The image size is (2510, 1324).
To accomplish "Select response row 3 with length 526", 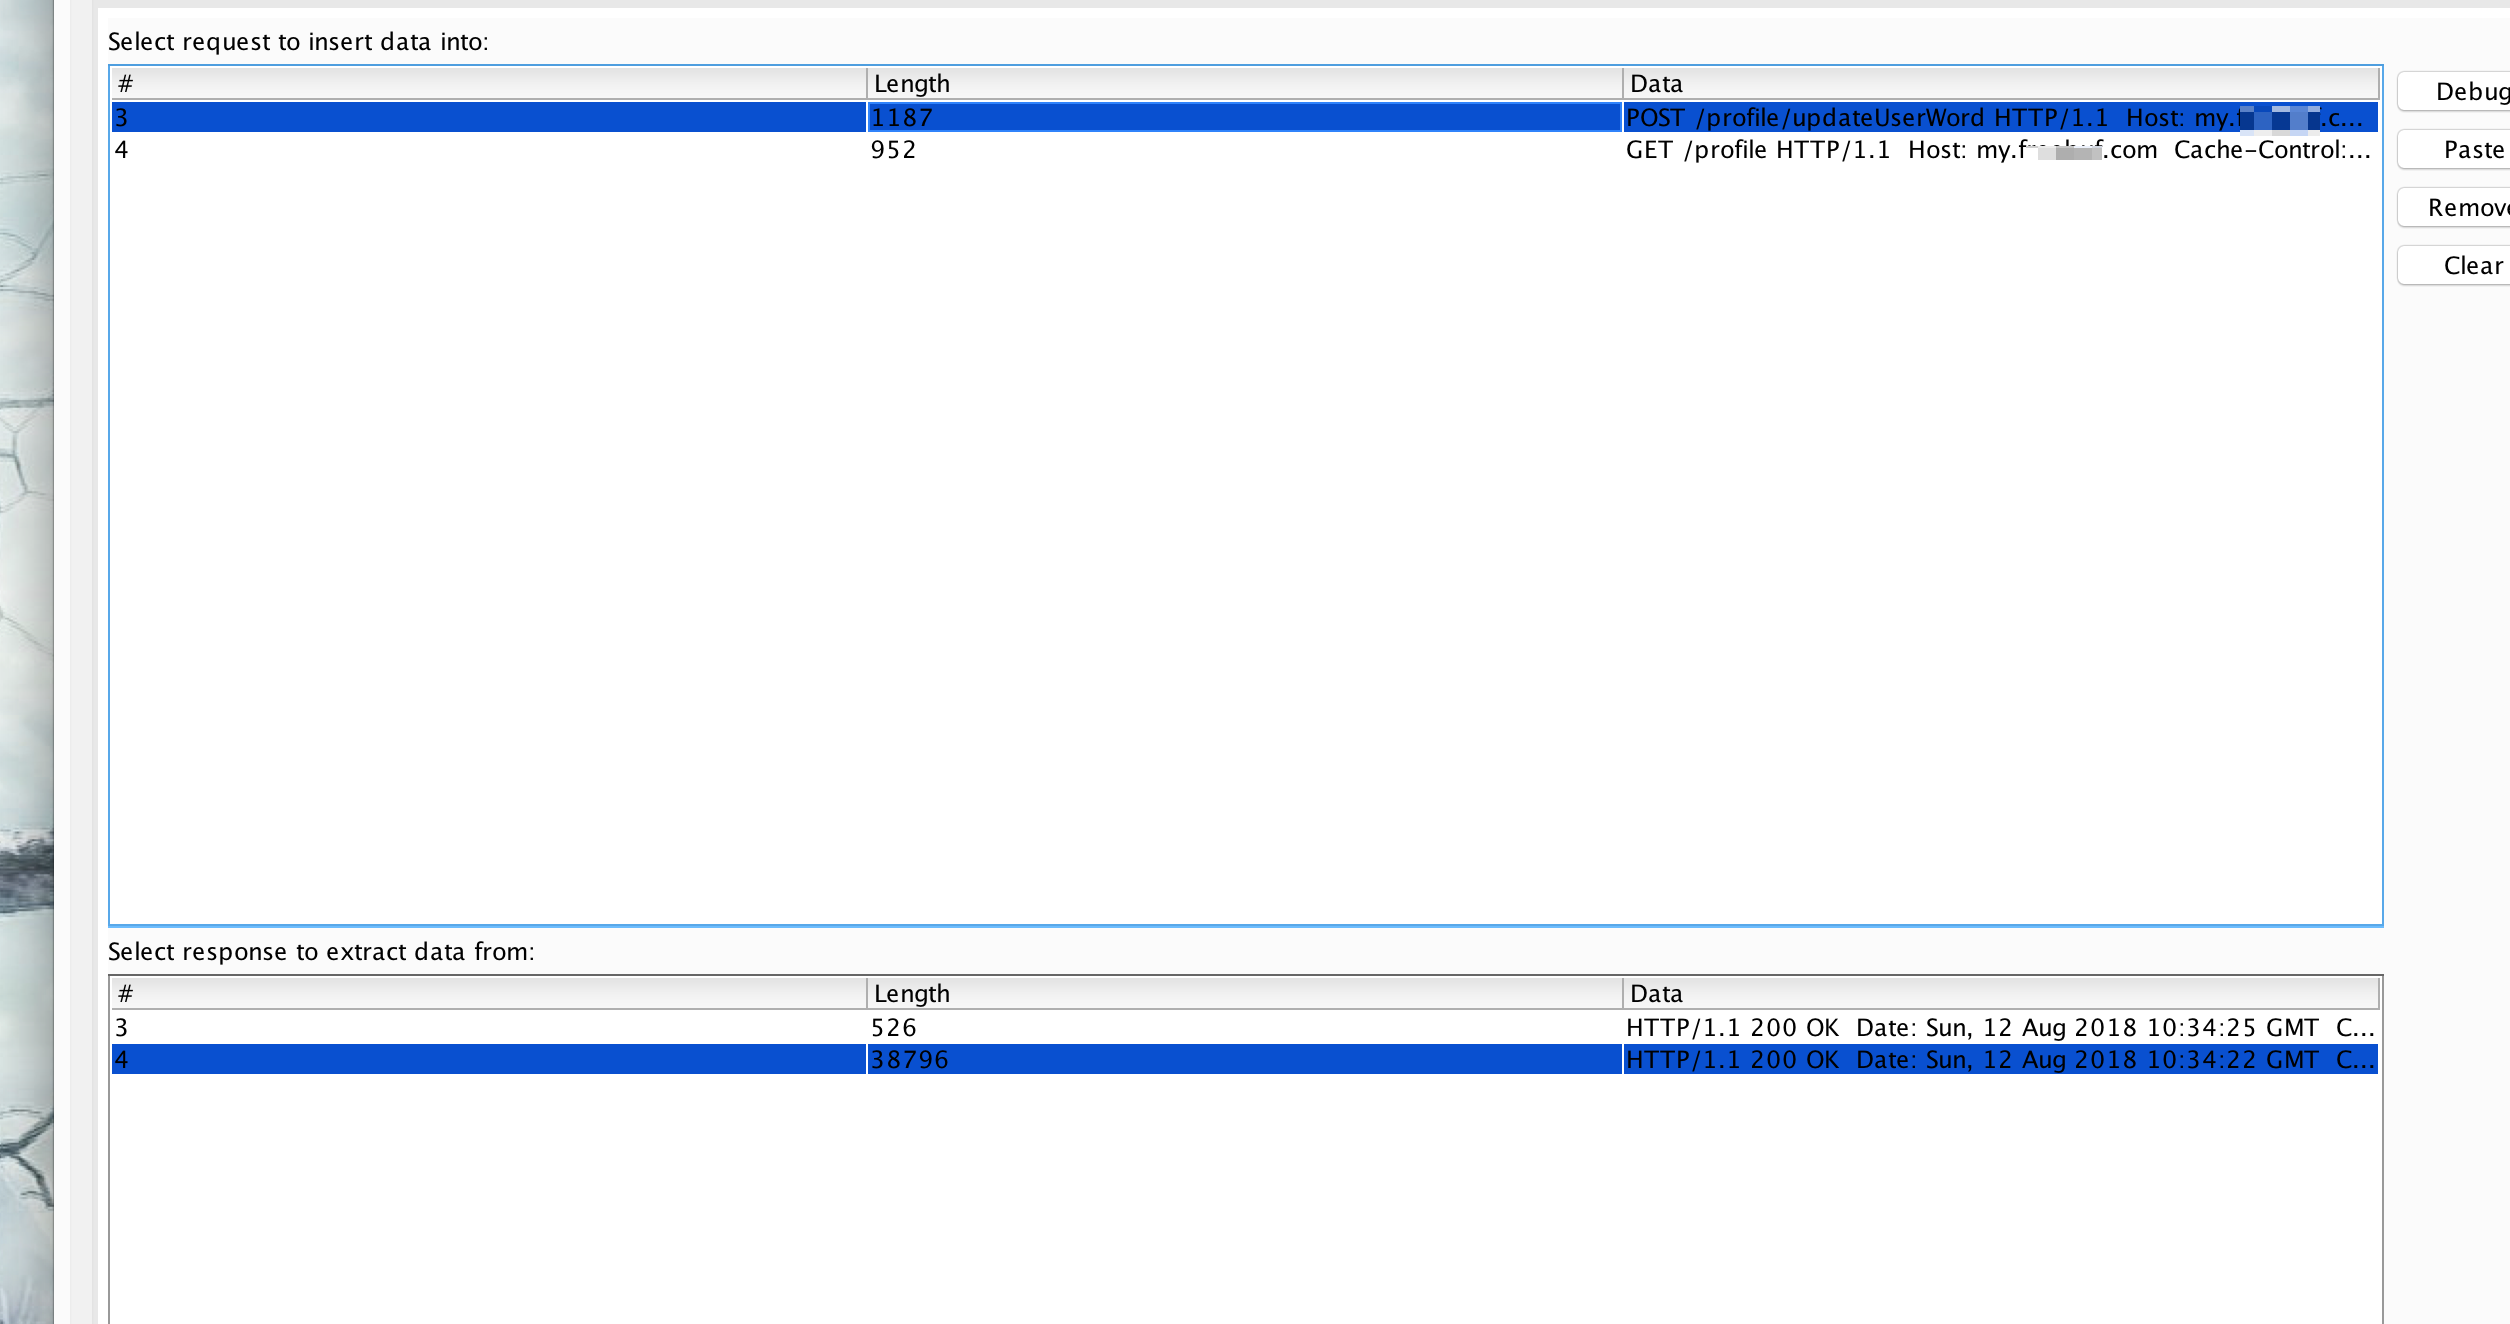I will tap(892, 1028).
